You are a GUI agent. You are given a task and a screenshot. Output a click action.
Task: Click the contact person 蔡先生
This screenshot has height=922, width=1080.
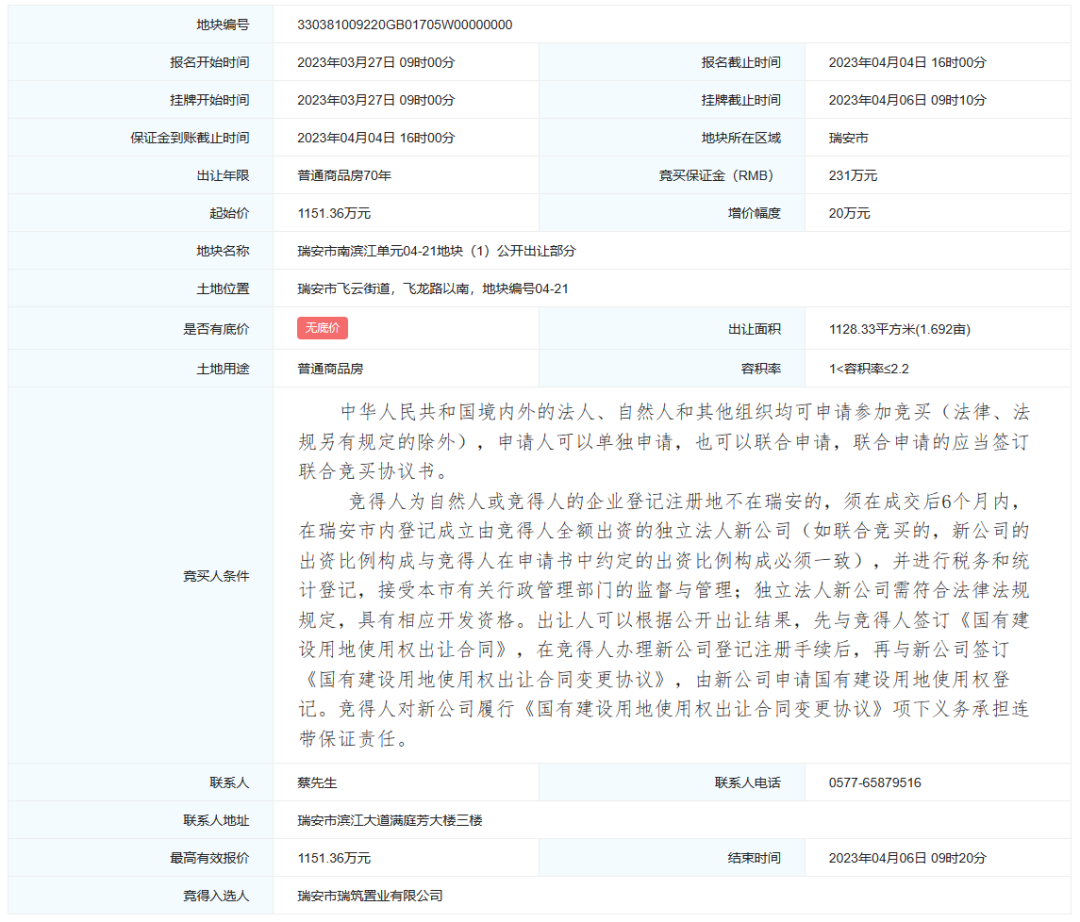coord(317,783)
